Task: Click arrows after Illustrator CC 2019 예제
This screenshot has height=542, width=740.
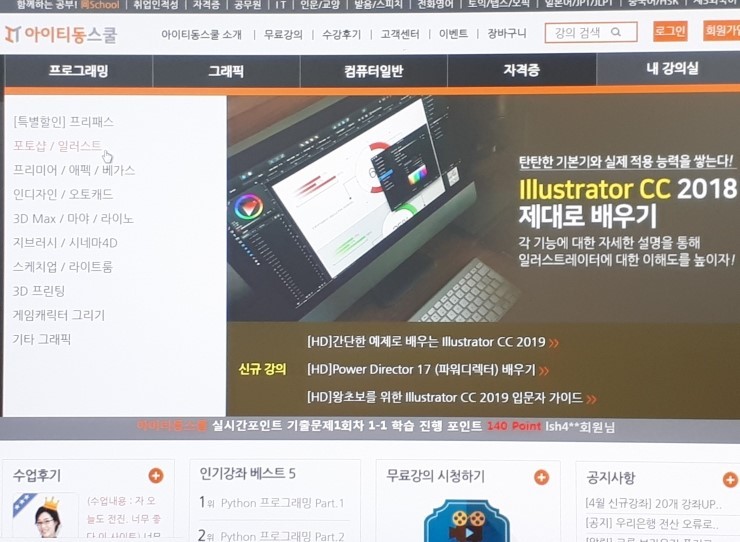Action: (554, 343)
